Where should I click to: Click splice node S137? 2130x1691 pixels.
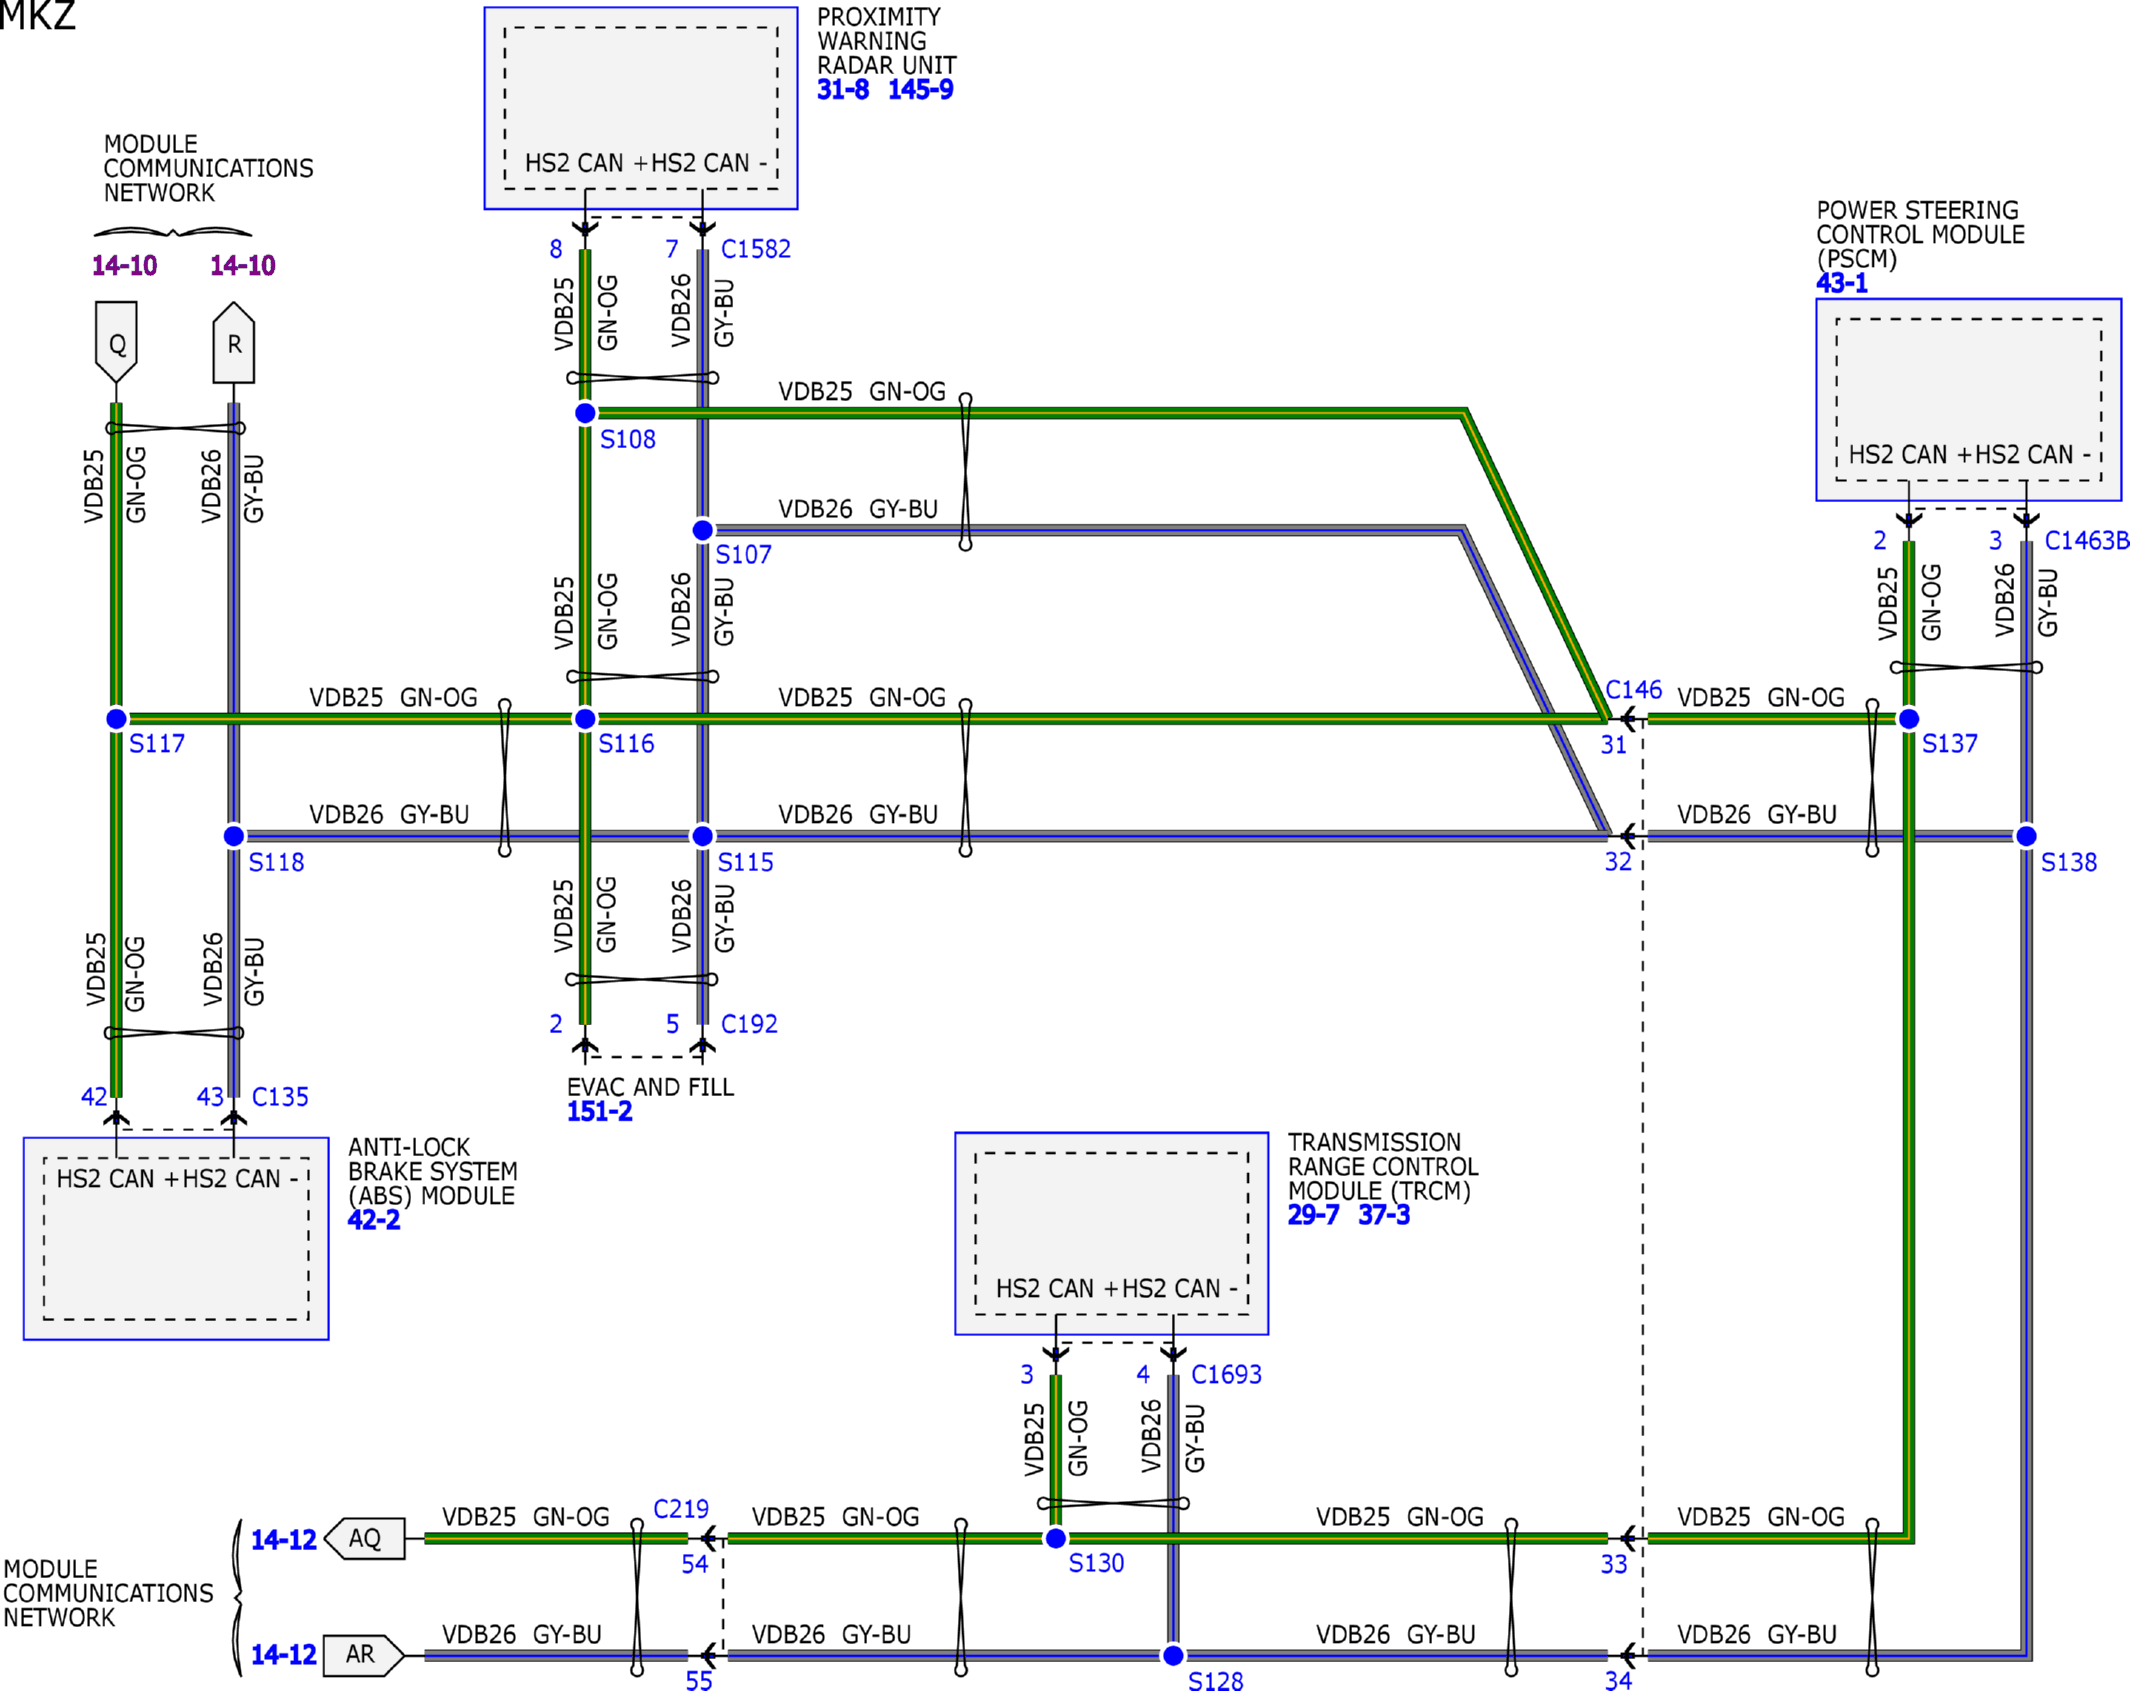coord(1909,718)
